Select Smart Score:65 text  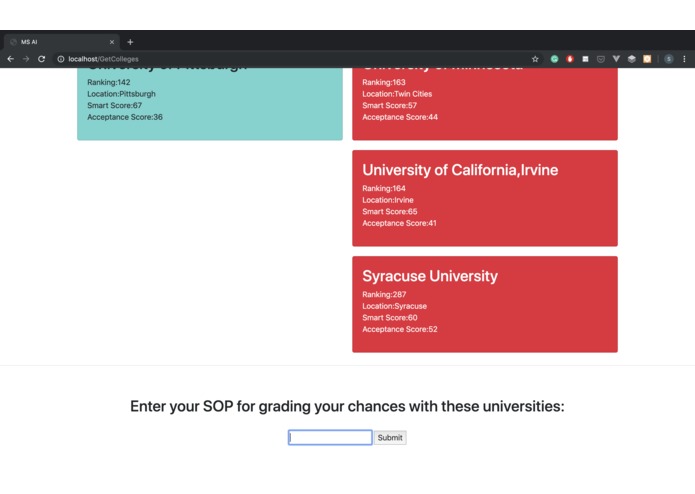coord(390,211)
